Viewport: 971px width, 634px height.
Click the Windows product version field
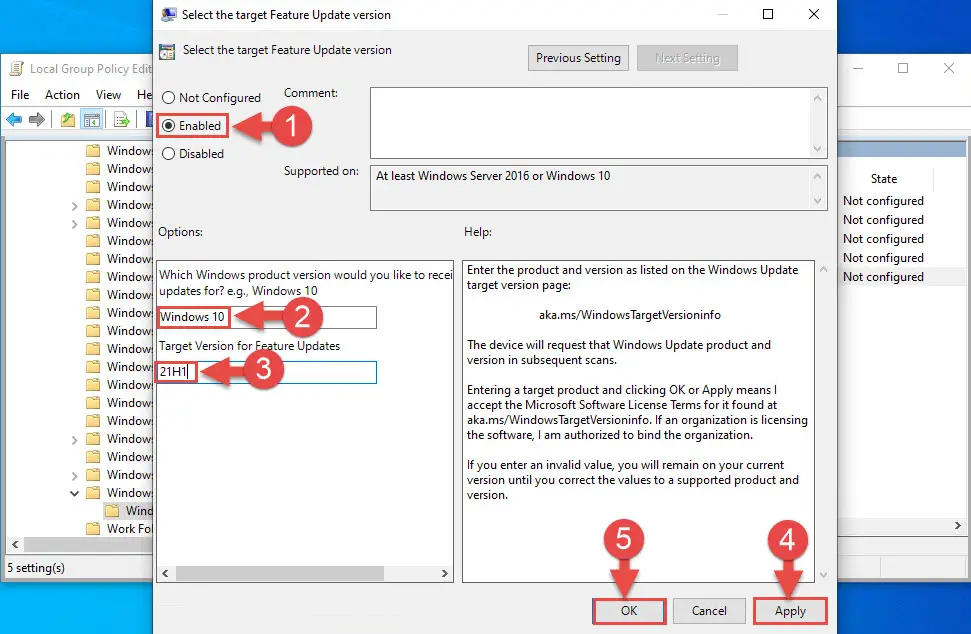point(267,318)
